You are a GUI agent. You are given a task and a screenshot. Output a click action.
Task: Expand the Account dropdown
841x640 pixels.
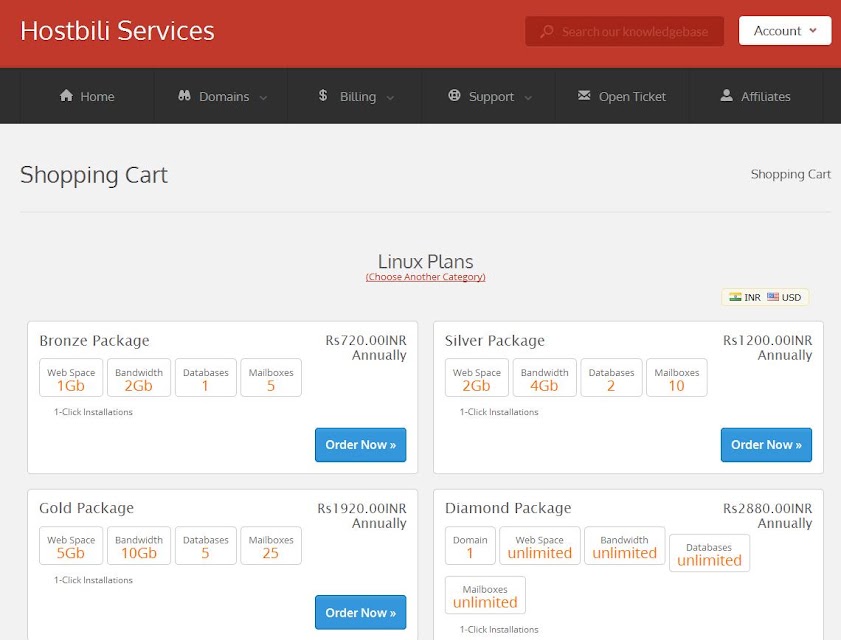pos(785,31)
